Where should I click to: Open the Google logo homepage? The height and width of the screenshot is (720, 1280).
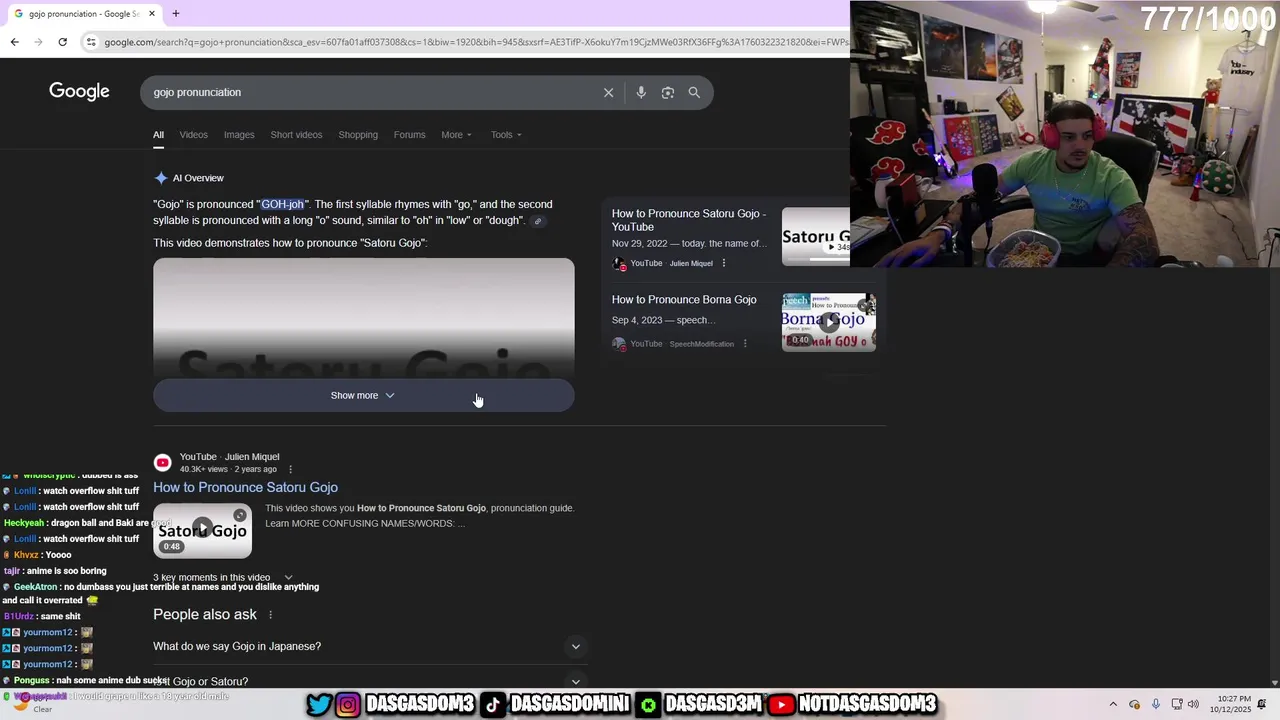tap(79, 91)
